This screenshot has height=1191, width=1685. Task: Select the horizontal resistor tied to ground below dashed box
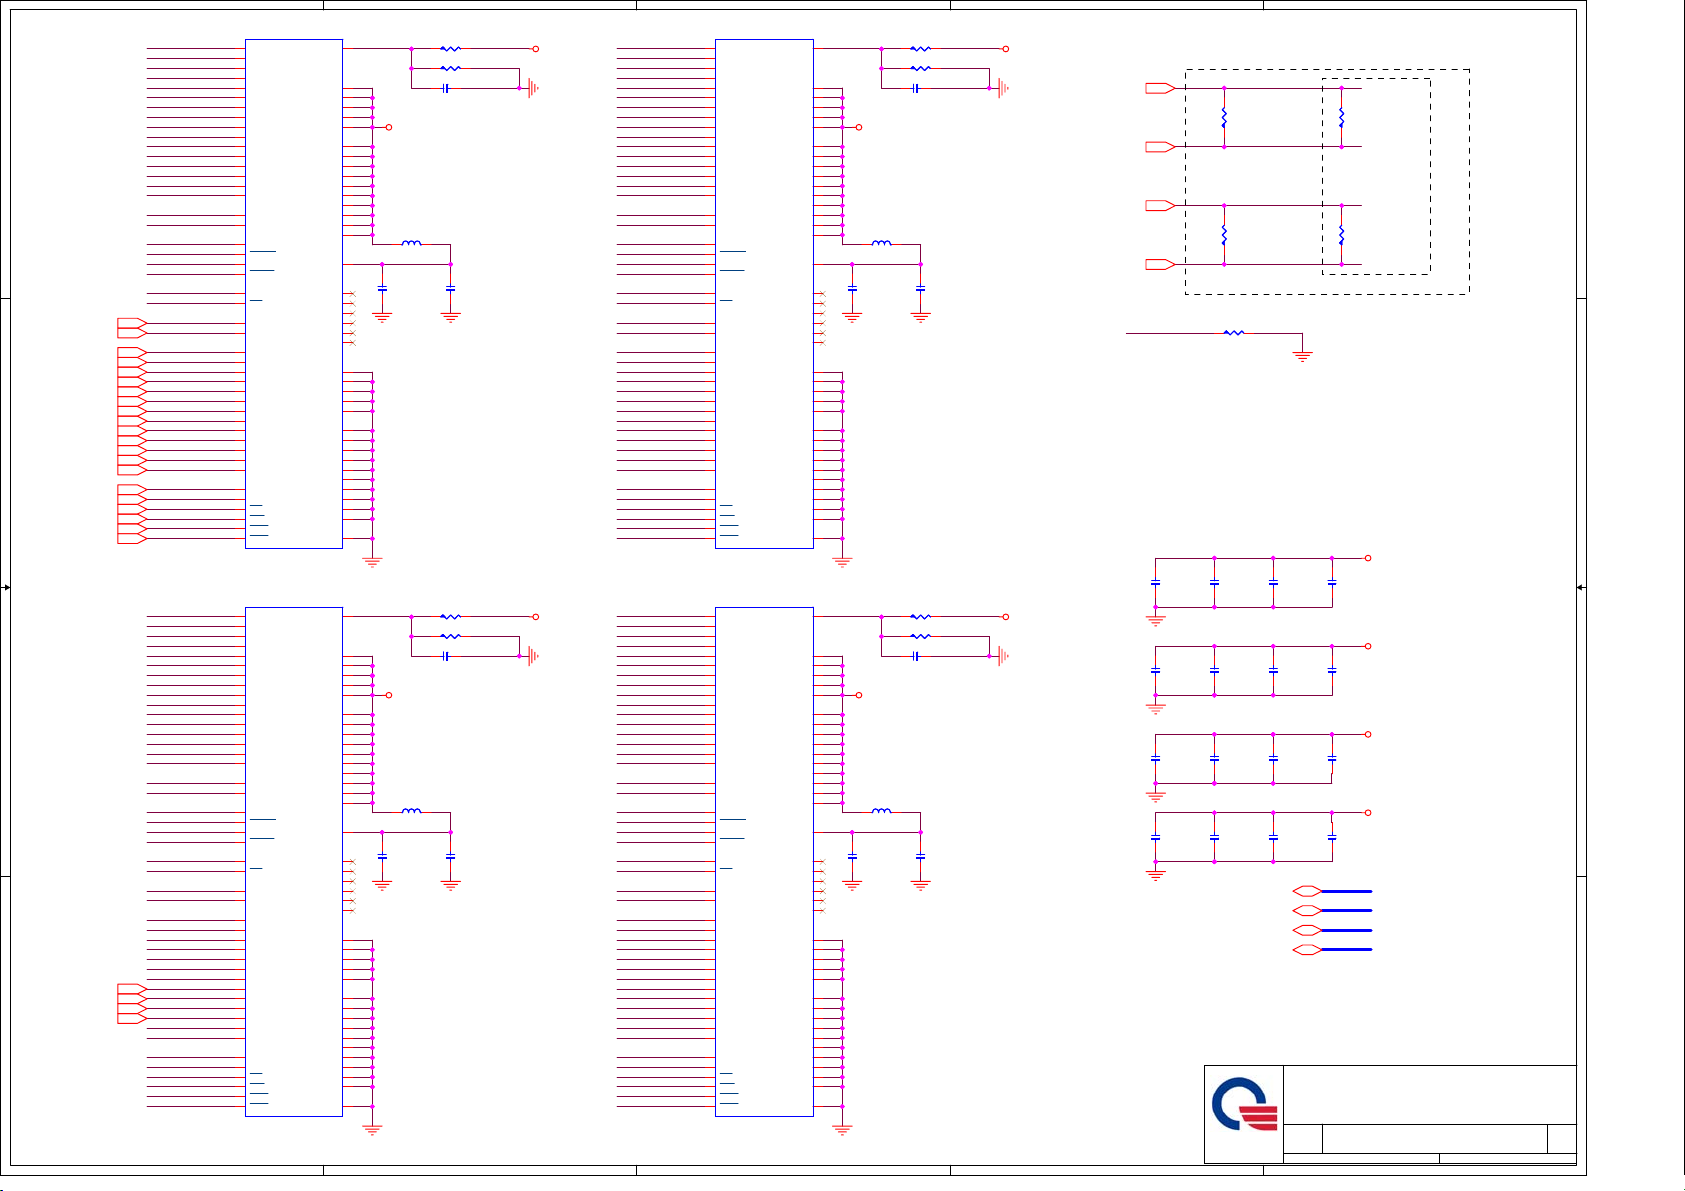[1234, 333]
